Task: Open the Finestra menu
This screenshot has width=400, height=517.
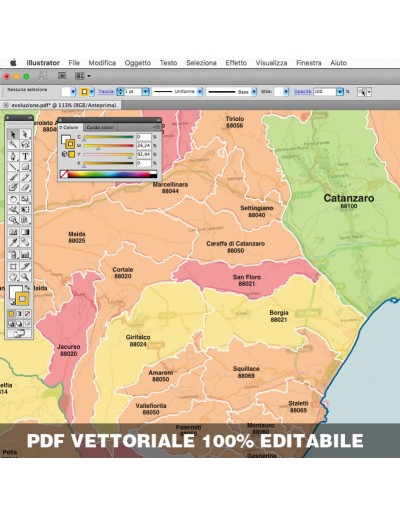Action: coord(309,63)
